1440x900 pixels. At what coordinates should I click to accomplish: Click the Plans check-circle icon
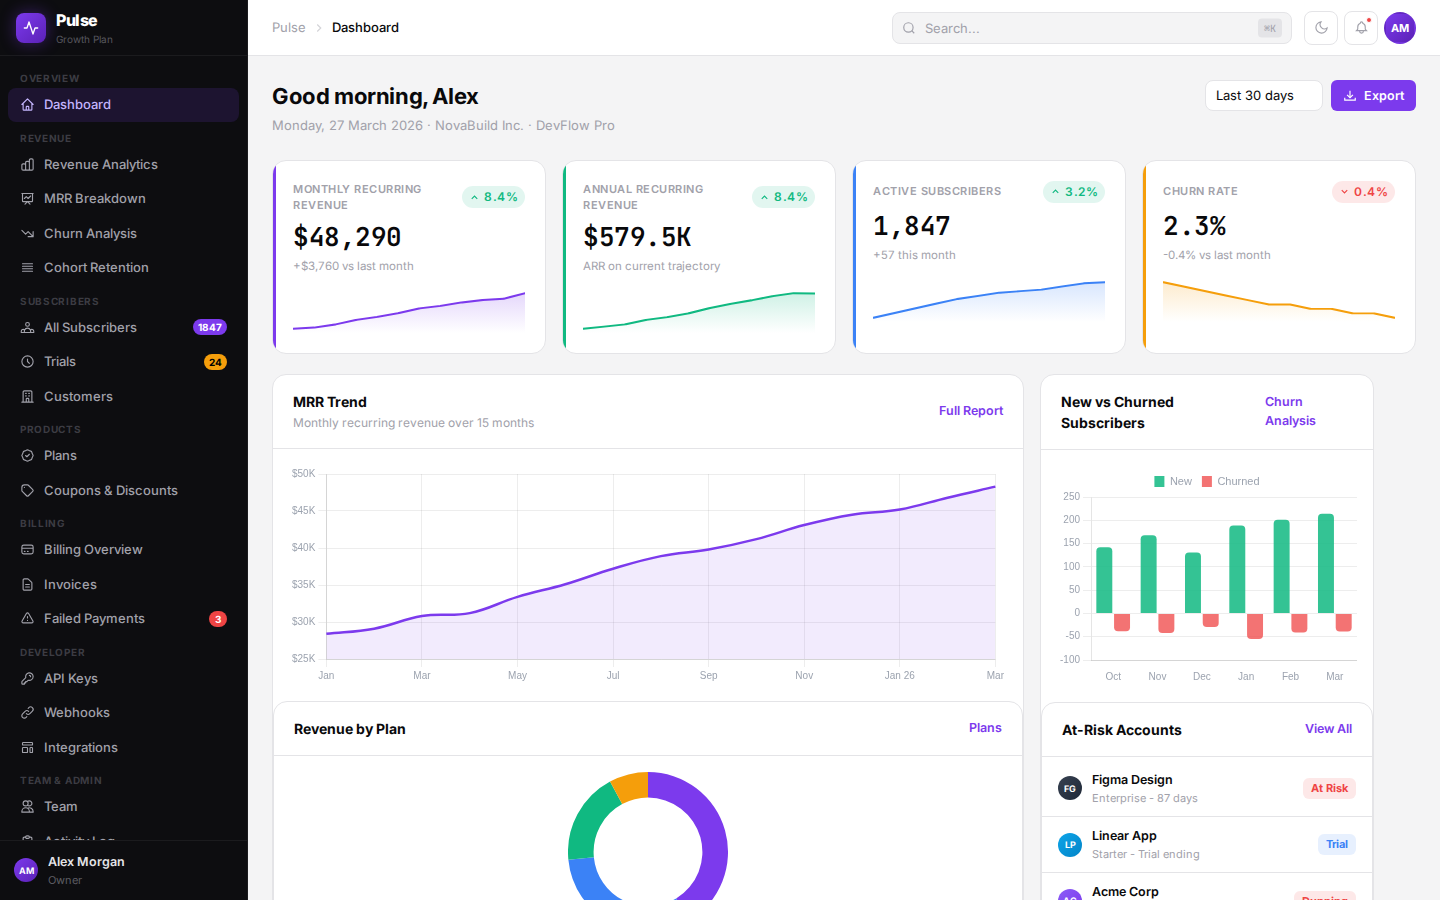click(28, 456)
